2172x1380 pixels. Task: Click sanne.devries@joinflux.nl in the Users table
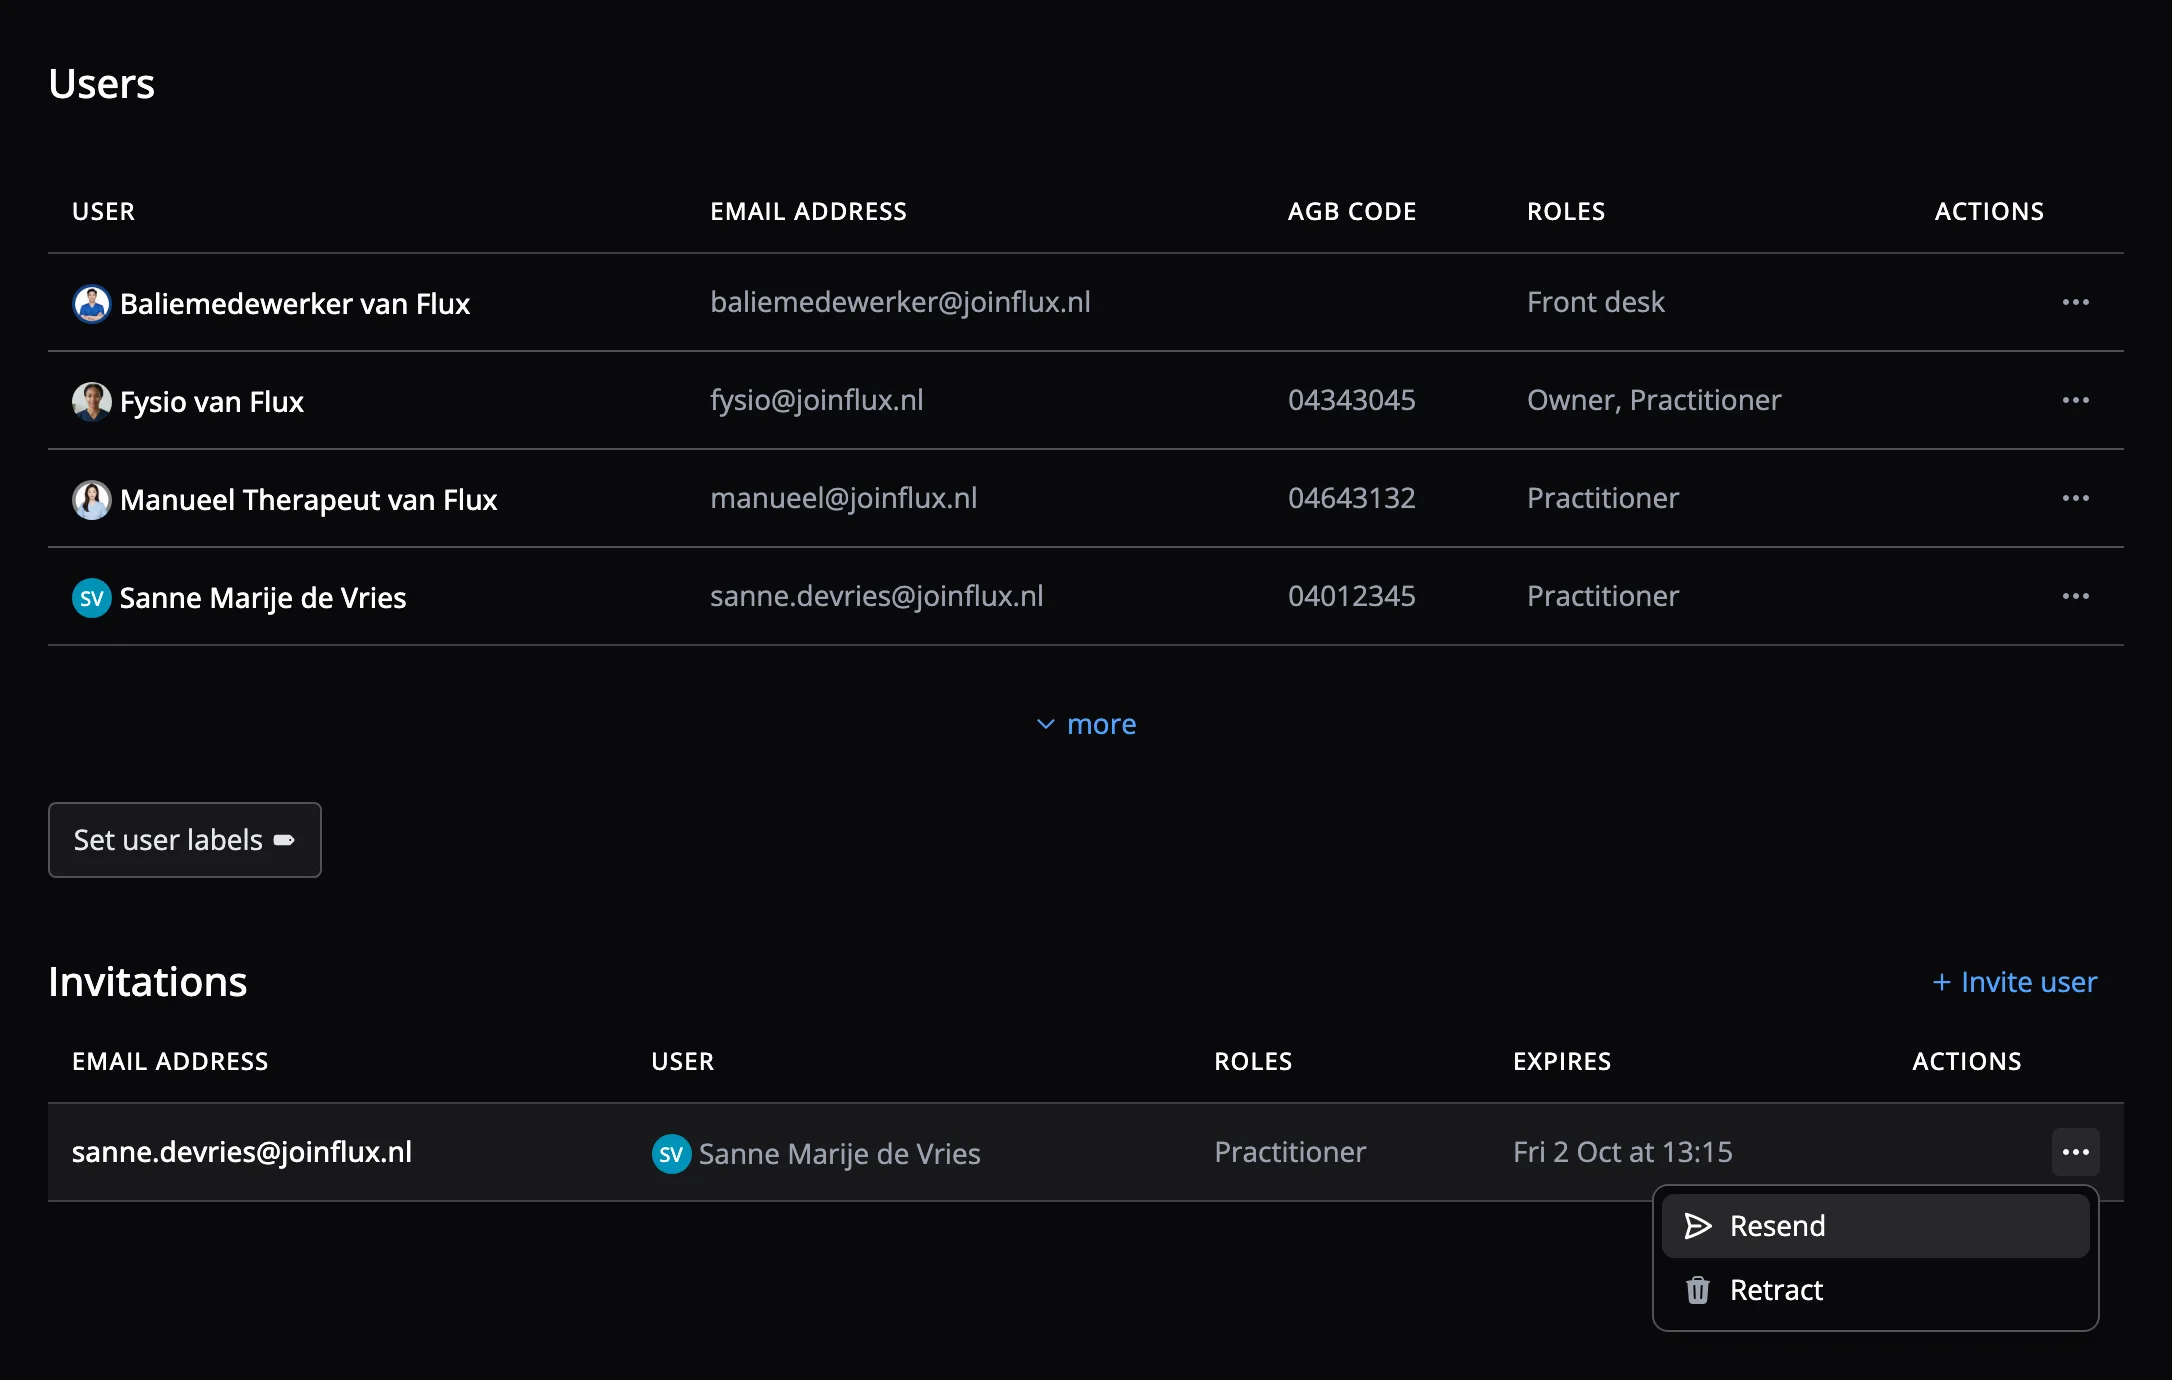click(x=877, y=596)
